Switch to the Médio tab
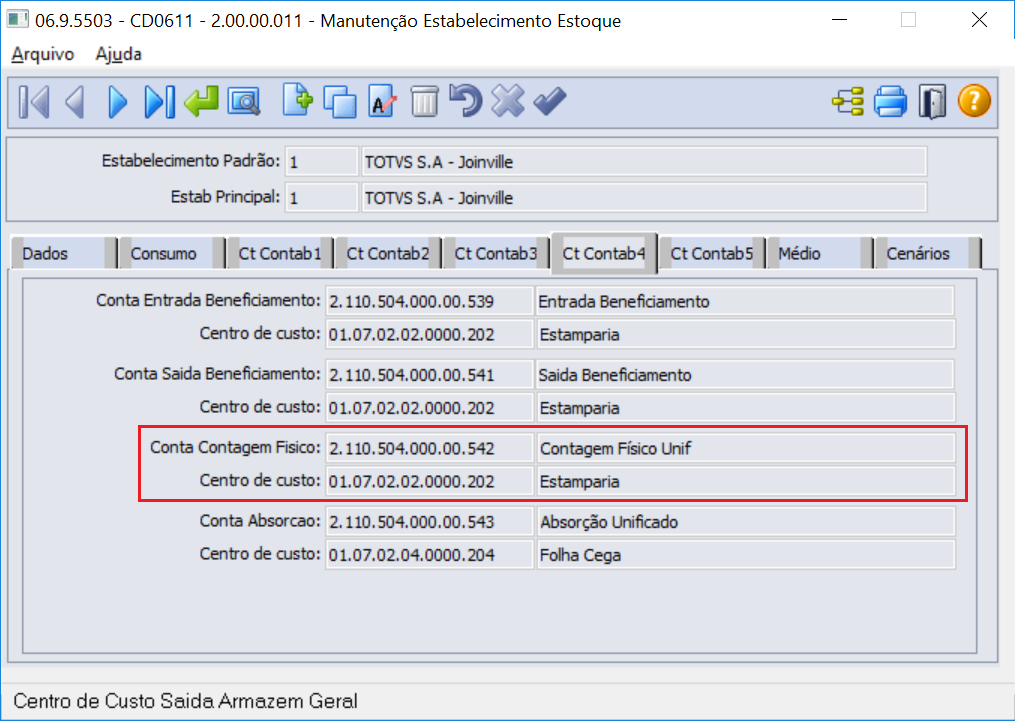 820,253
